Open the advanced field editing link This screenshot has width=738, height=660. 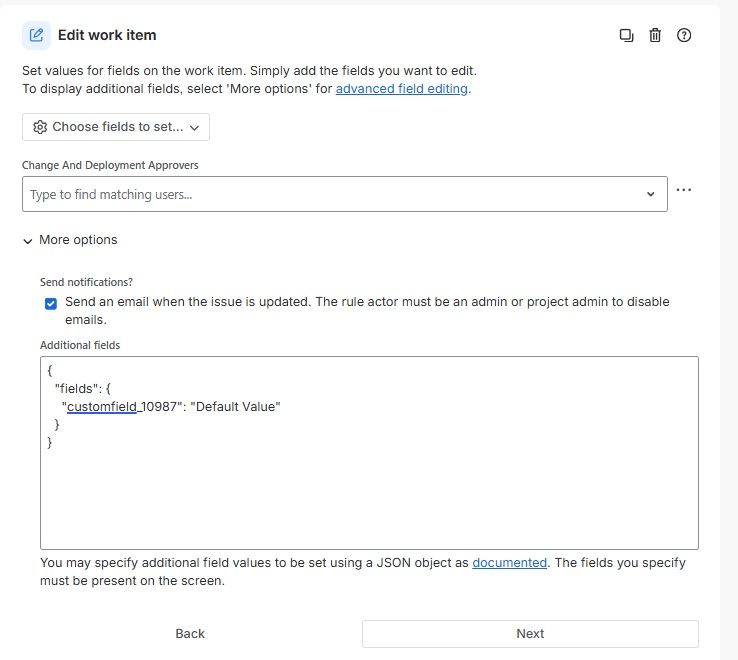tap(401, 88)
